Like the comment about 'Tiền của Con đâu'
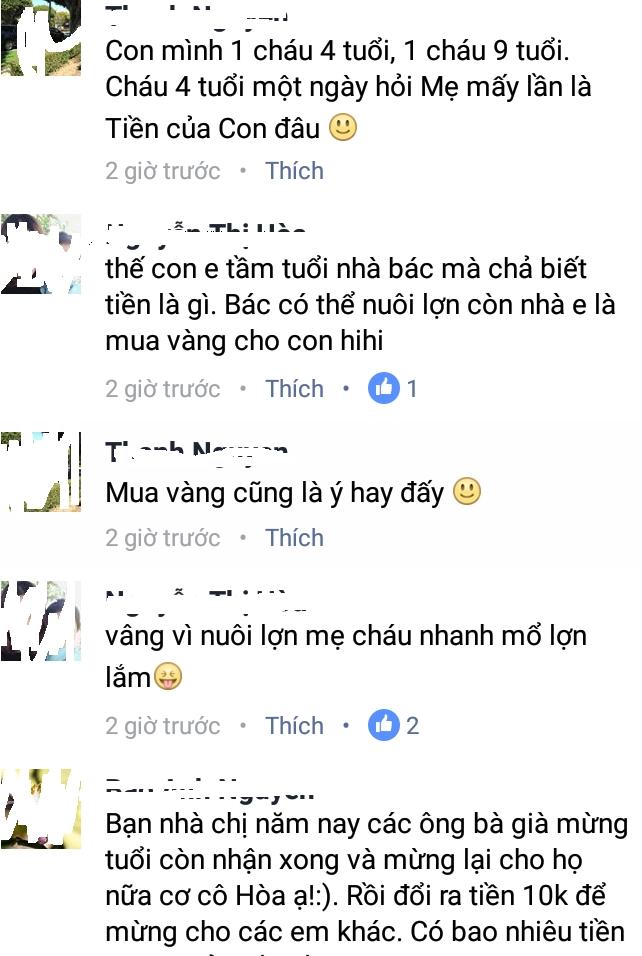The image size is (642, 956). pos(294,171)
